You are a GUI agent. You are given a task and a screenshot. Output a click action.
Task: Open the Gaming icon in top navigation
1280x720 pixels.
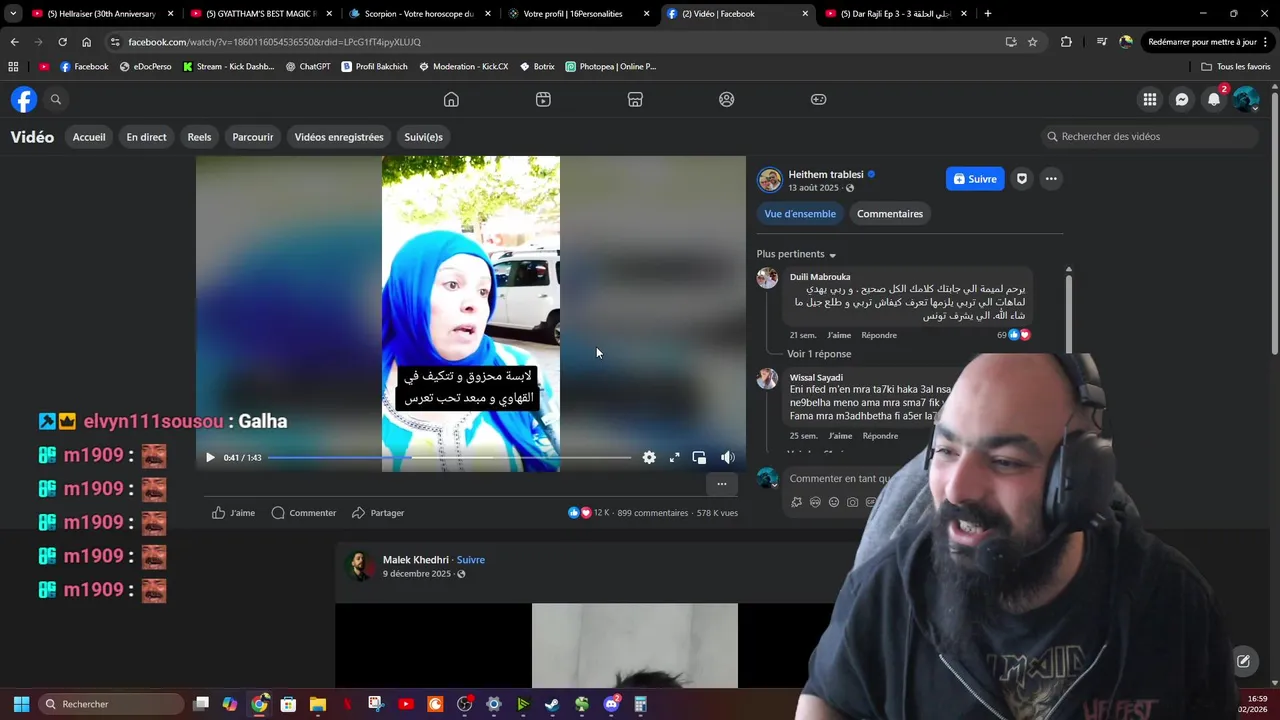(x=818, y=99)
